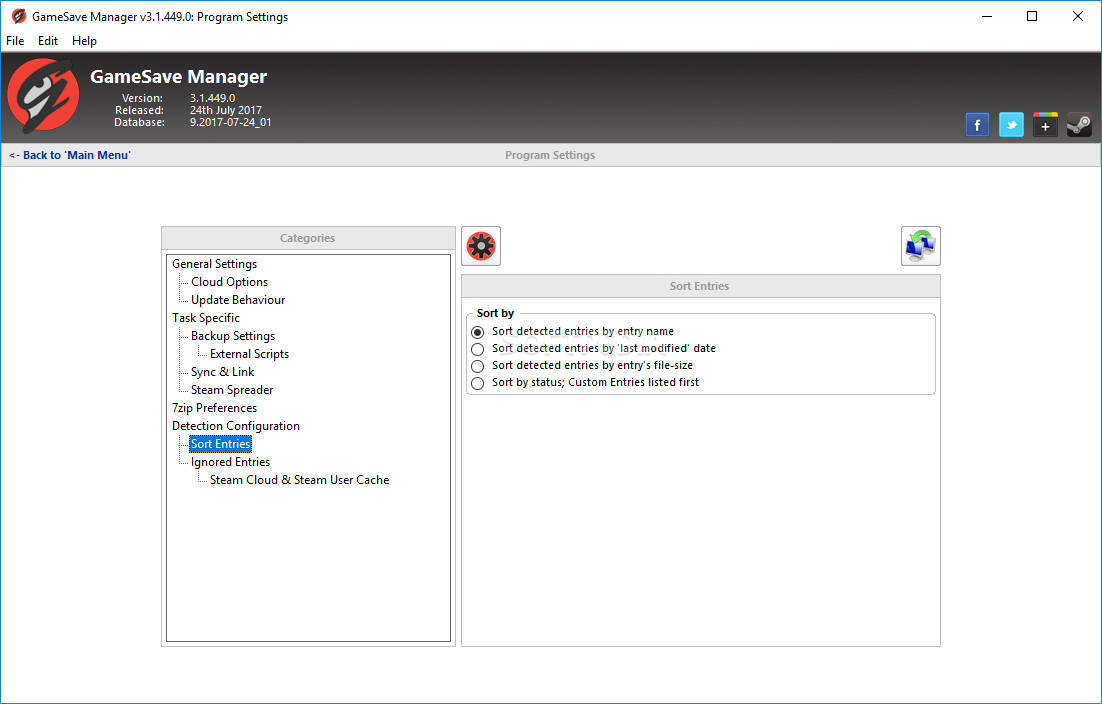Click the Categories panel header

[308, 238]
